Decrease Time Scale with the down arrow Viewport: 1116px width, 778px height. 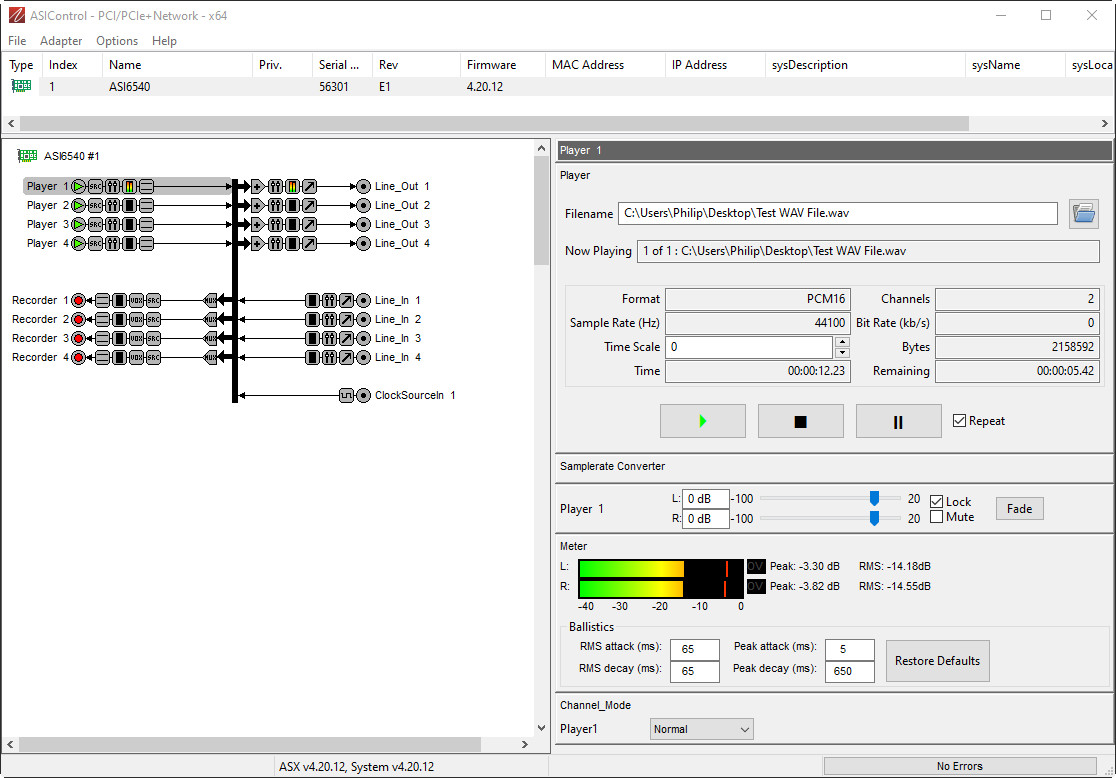click(x=842, y=352)
